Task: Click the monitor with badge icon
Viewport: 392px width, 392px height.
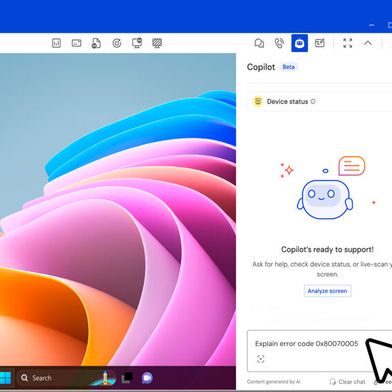Action: pyautogui.click(x=137, y=43)
